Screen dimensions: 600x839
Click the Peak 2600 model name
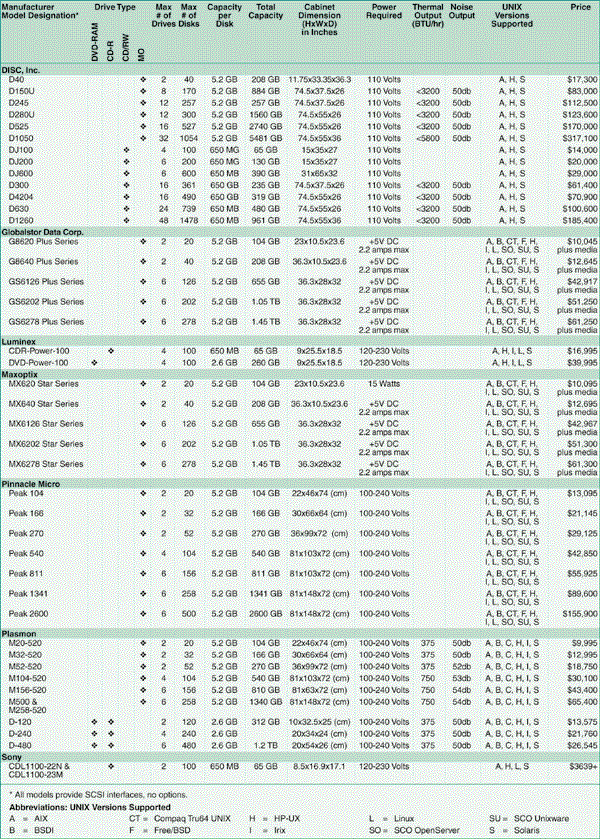coord(28,614)
